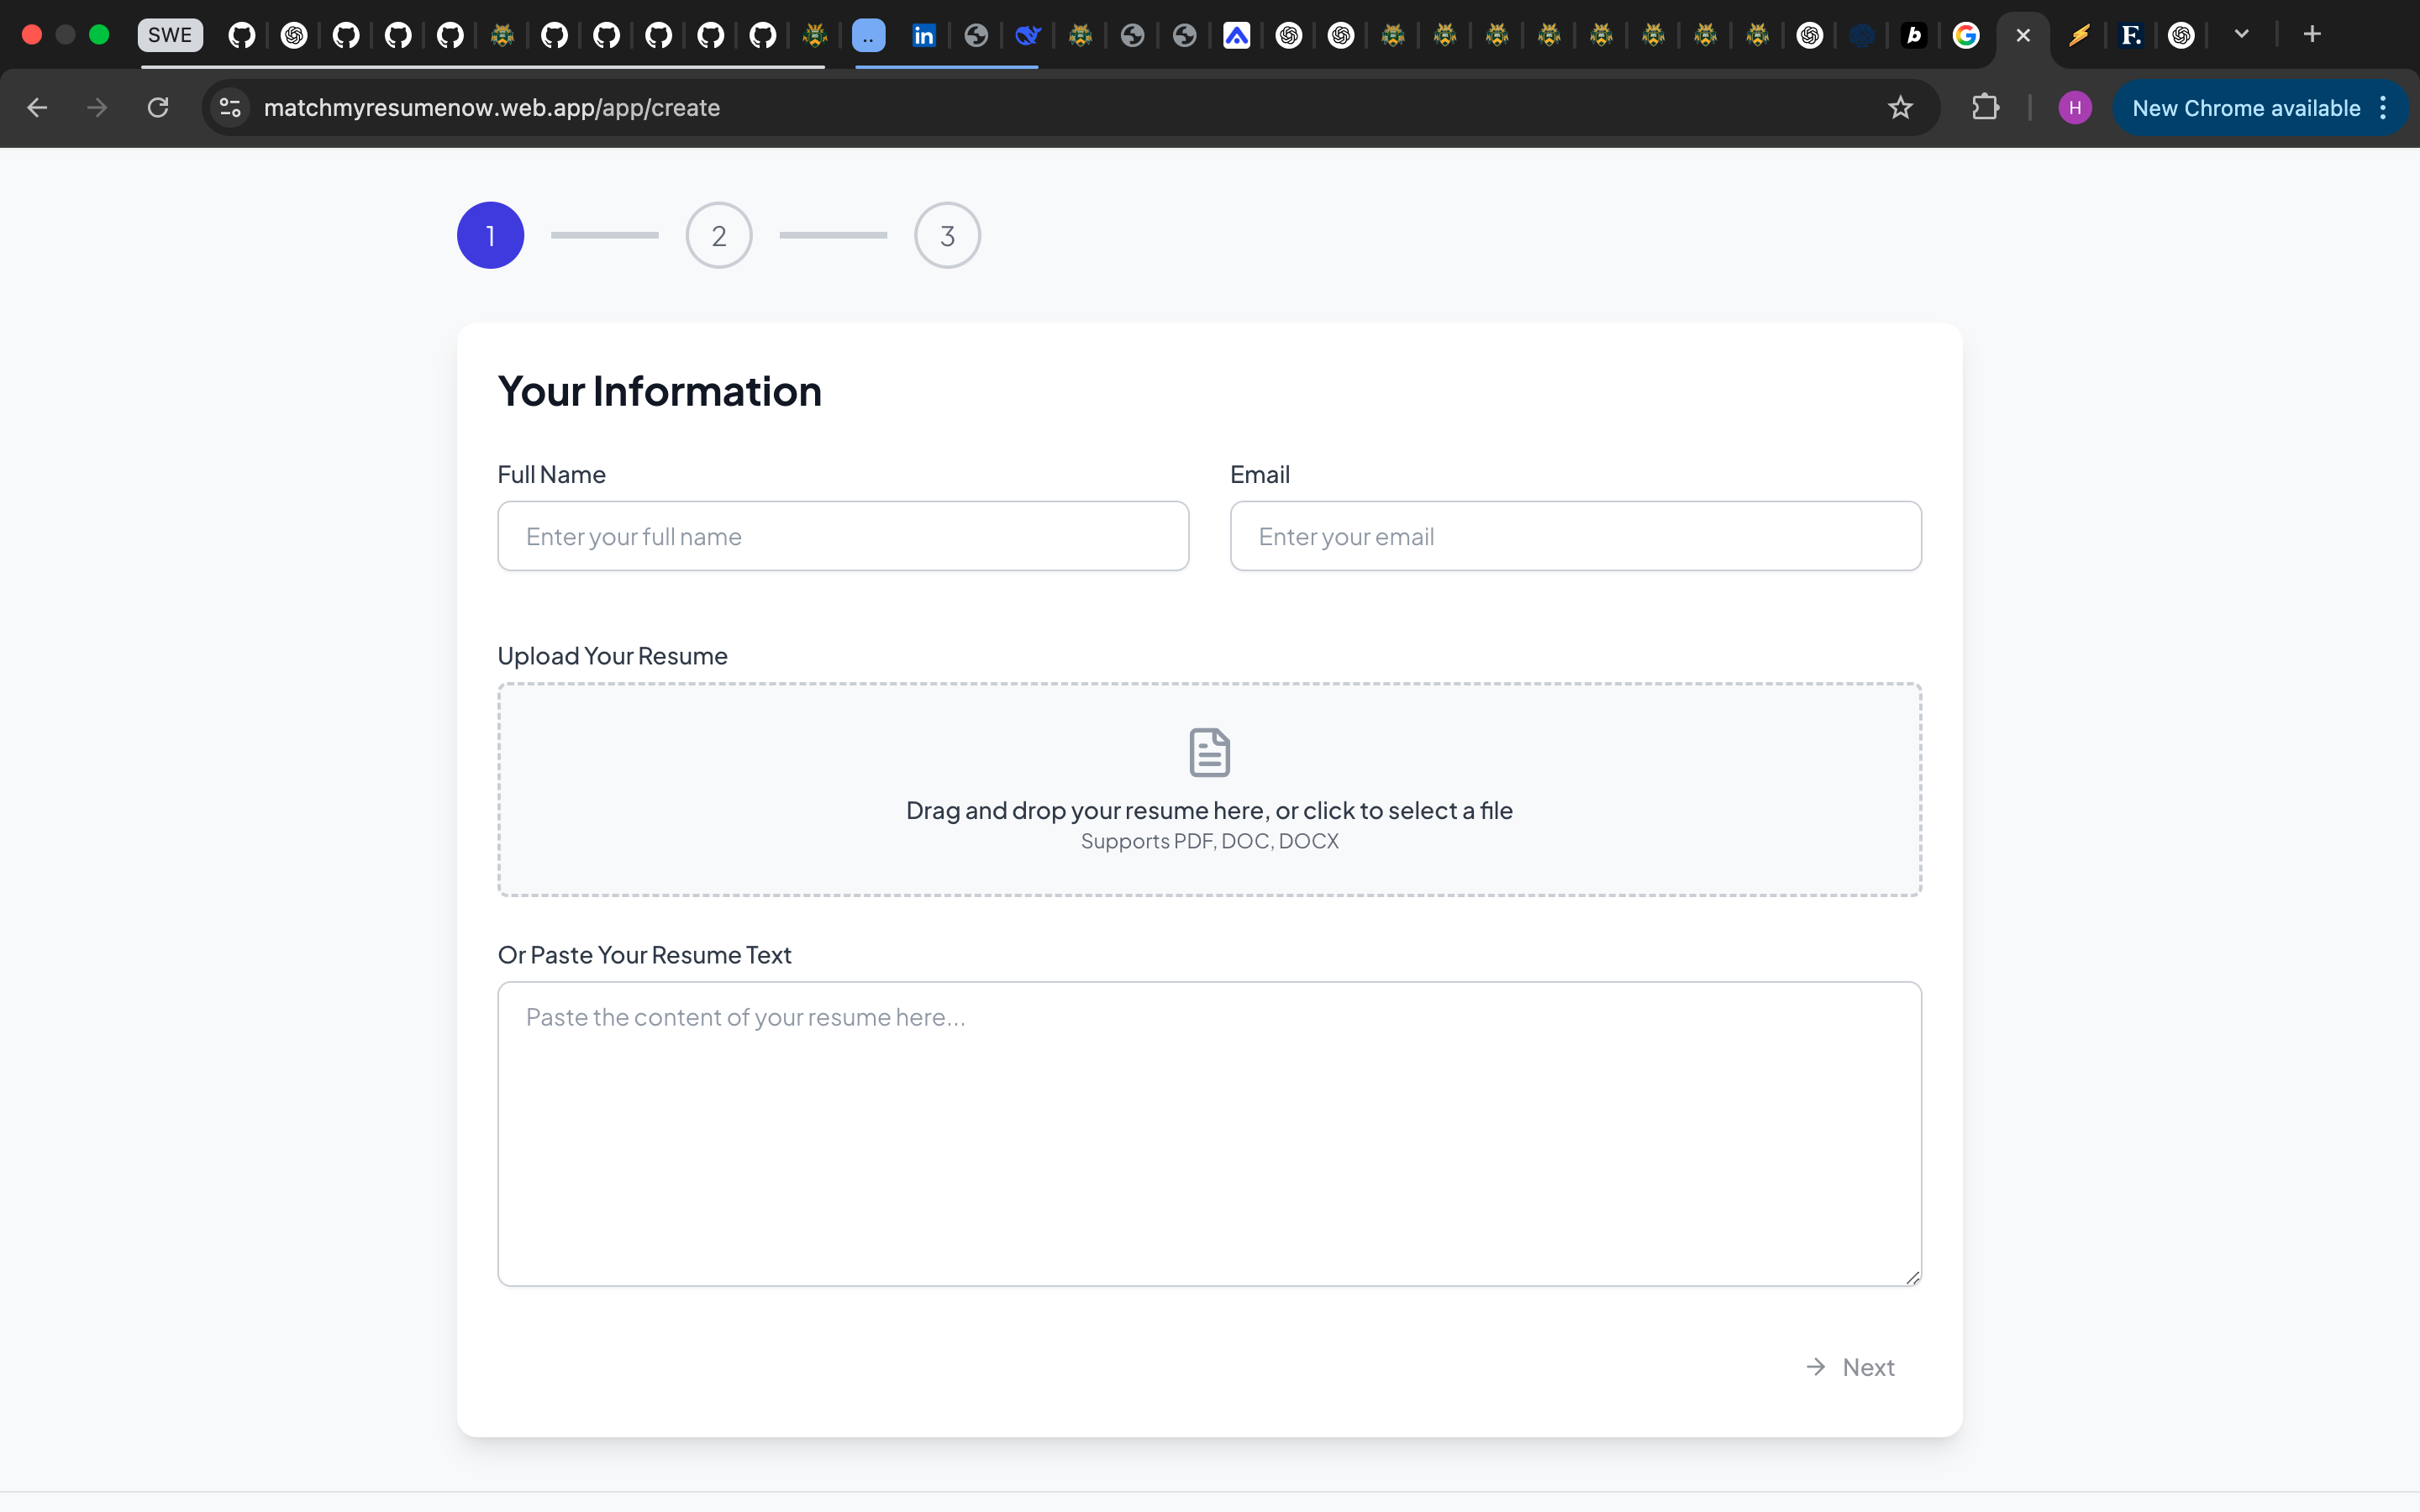Go back to previous page
Image resolution: width=2420 pixels, height=1512 pixels.
[37, 107]
